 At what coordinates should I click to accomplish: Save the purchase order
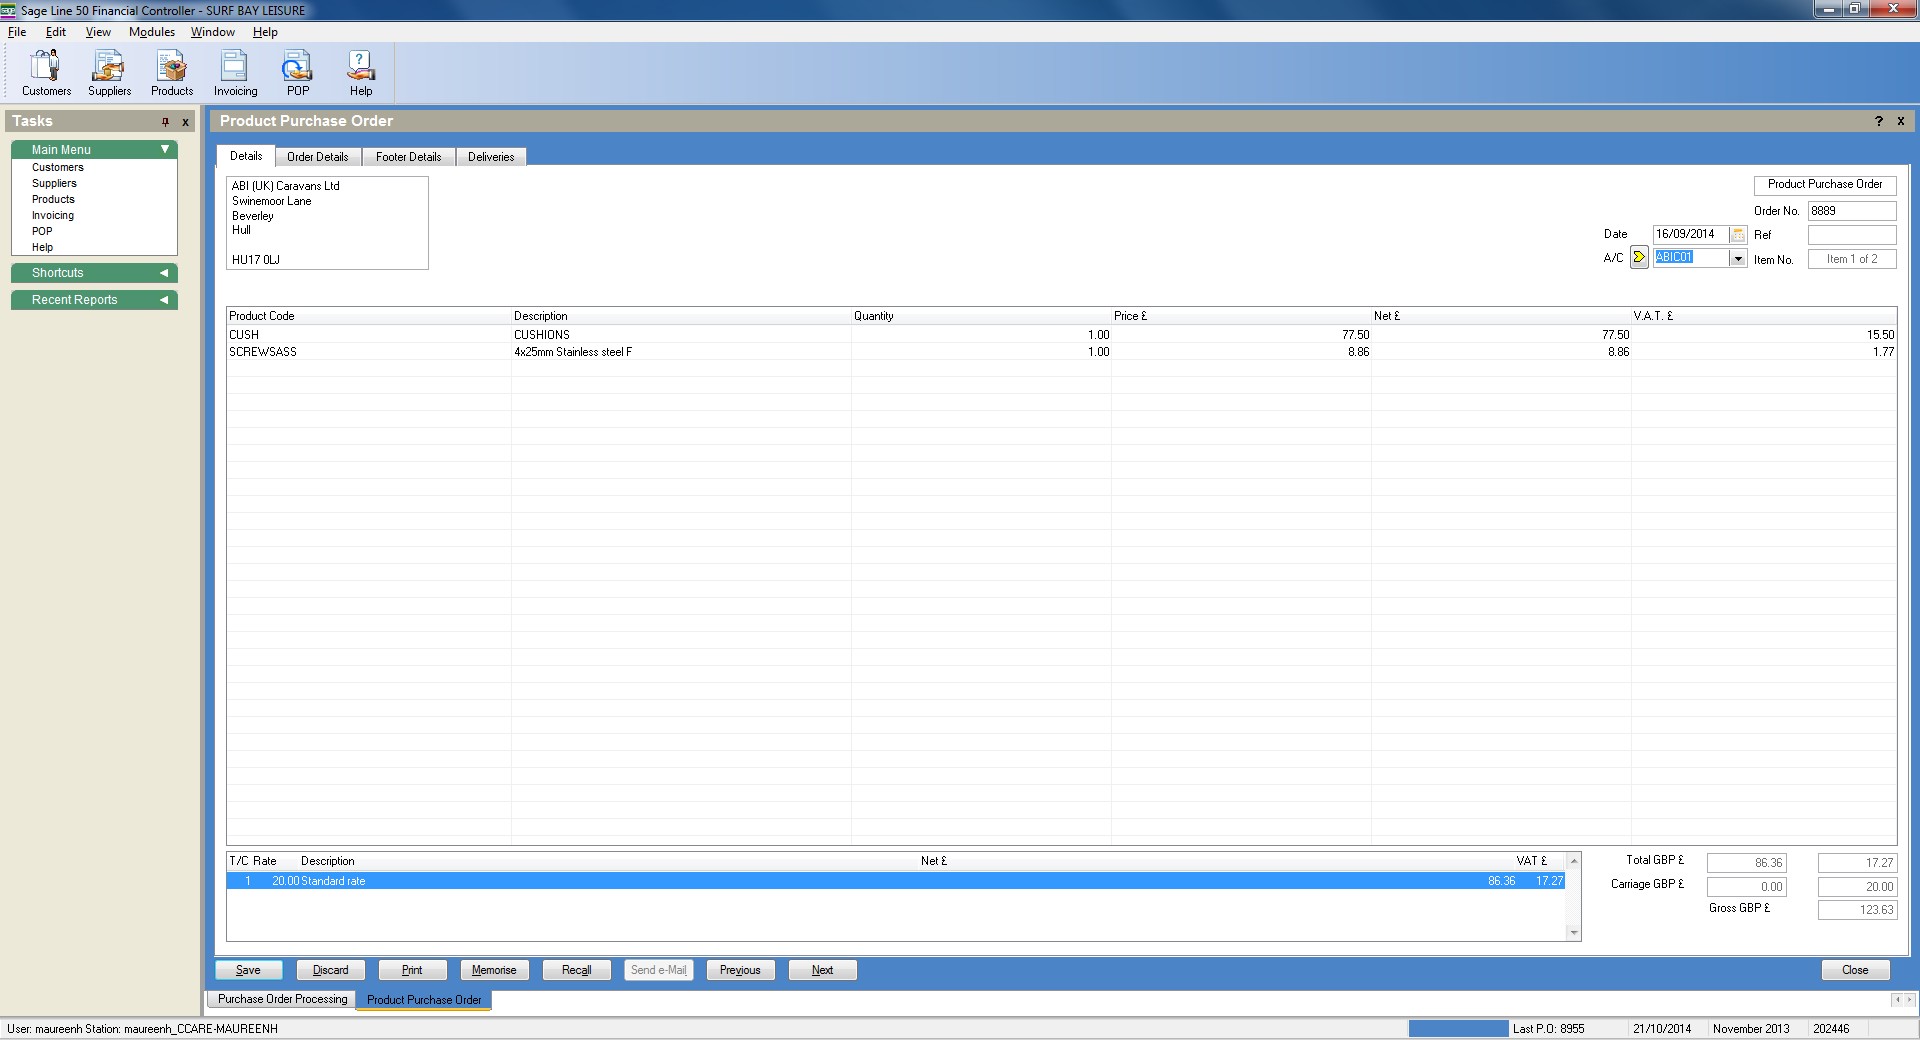tap(248, 970)
